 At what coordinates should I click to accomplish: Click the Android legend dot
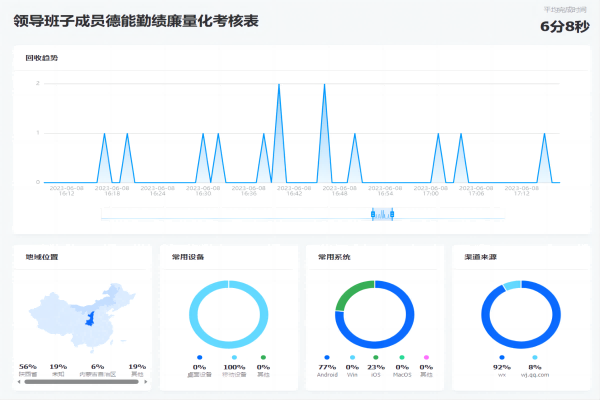pyautogui.click(x=326, y=357)
